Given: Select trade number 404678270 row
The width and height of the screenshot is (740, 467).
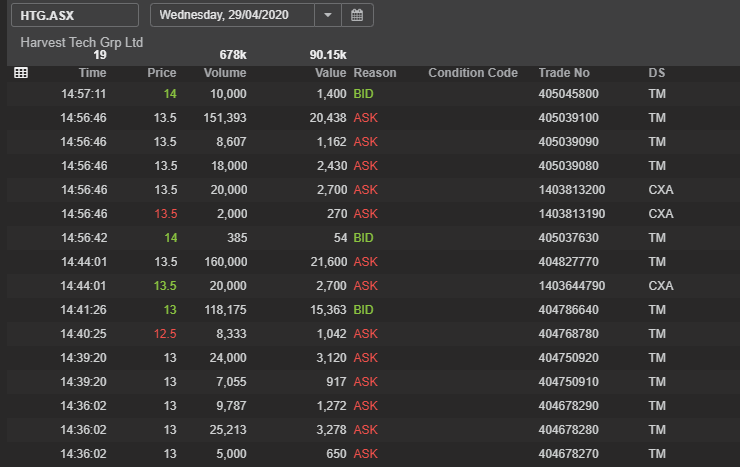Looking at the screenshot, I should (x=373, y=454).
